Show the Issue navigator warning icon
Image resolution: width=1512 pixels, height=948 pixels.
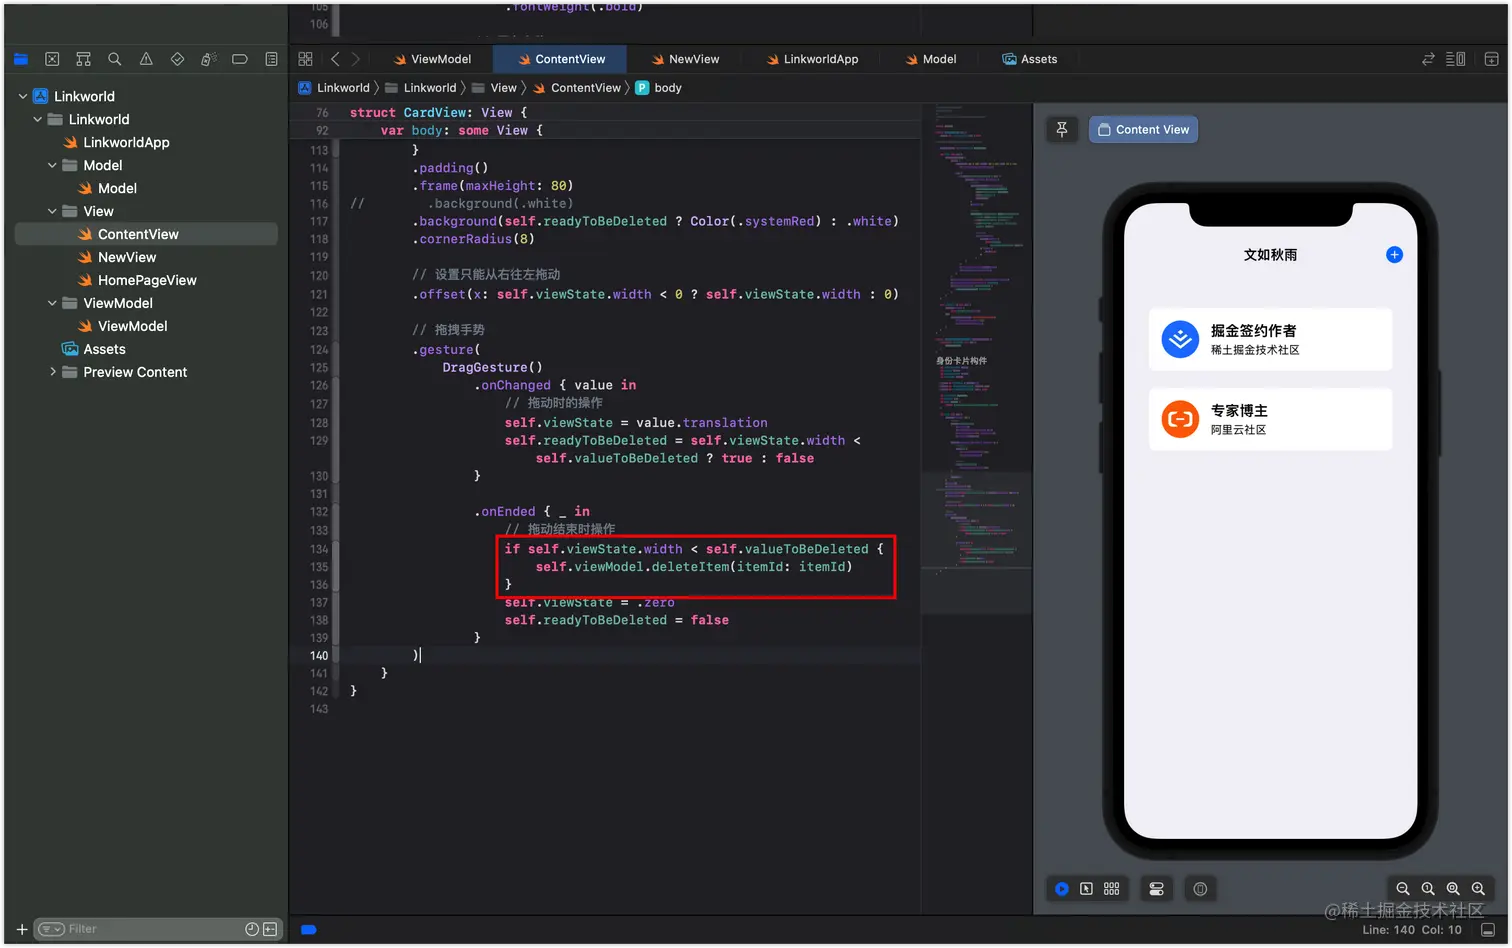click(x=146, y=59)
